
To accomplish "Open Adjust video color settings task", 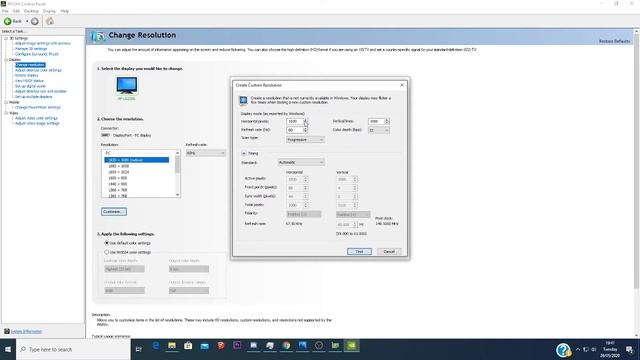I will point(36,118).
